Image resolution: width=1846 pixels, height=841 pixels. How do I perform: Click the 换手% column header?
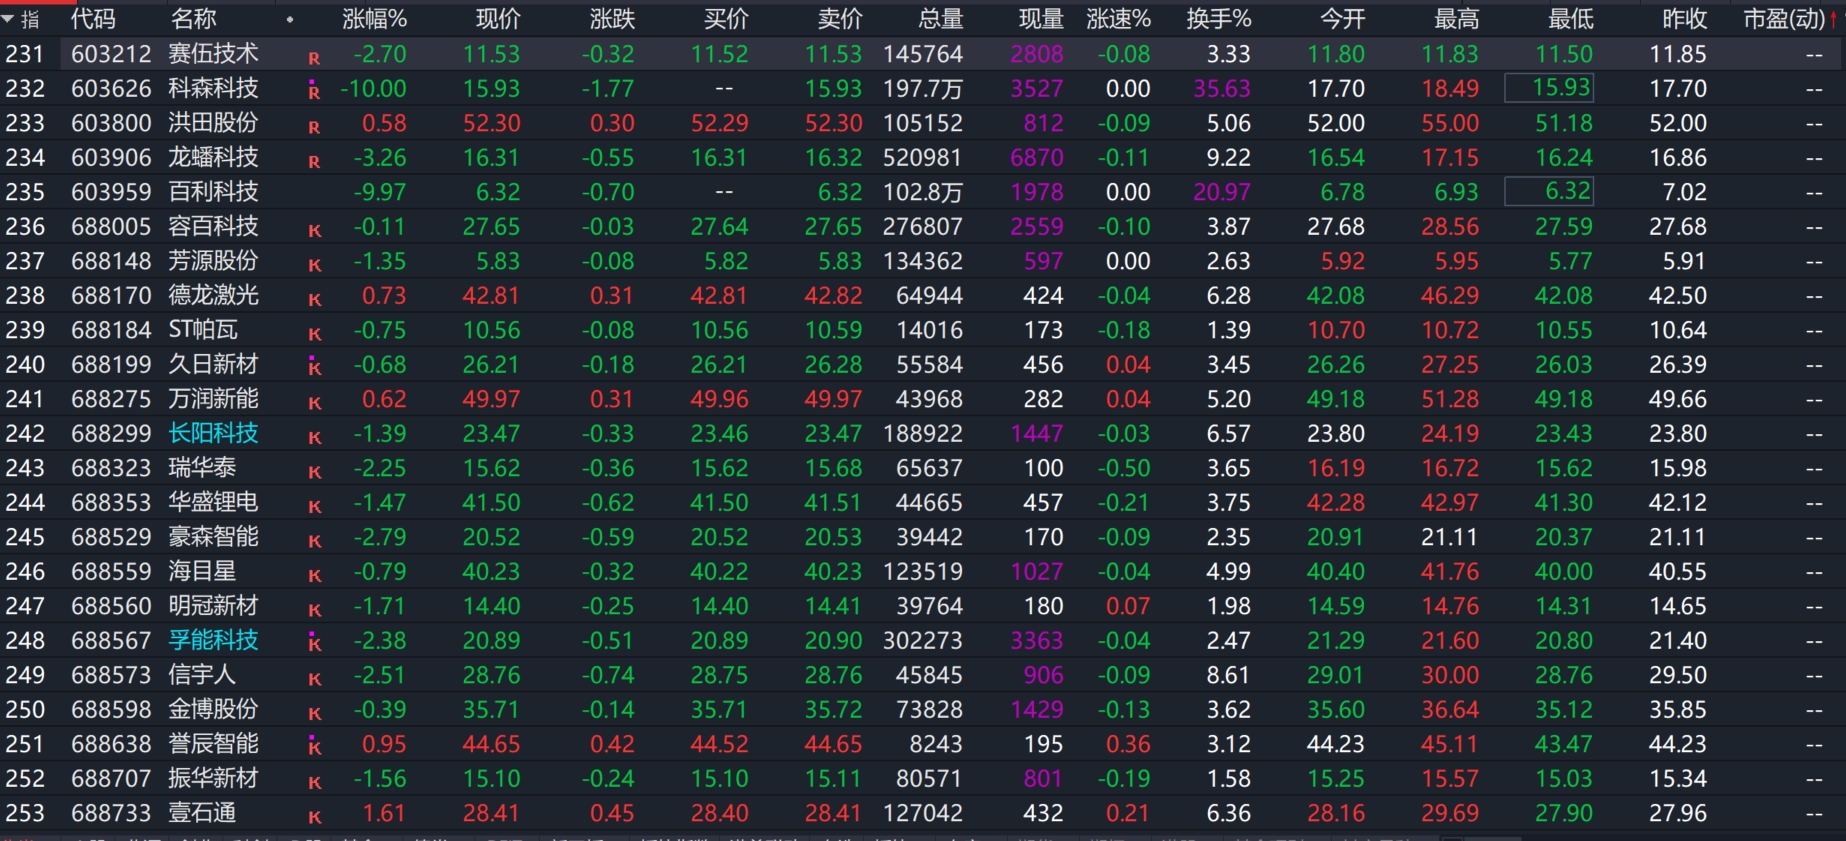tap(1218, 19)
